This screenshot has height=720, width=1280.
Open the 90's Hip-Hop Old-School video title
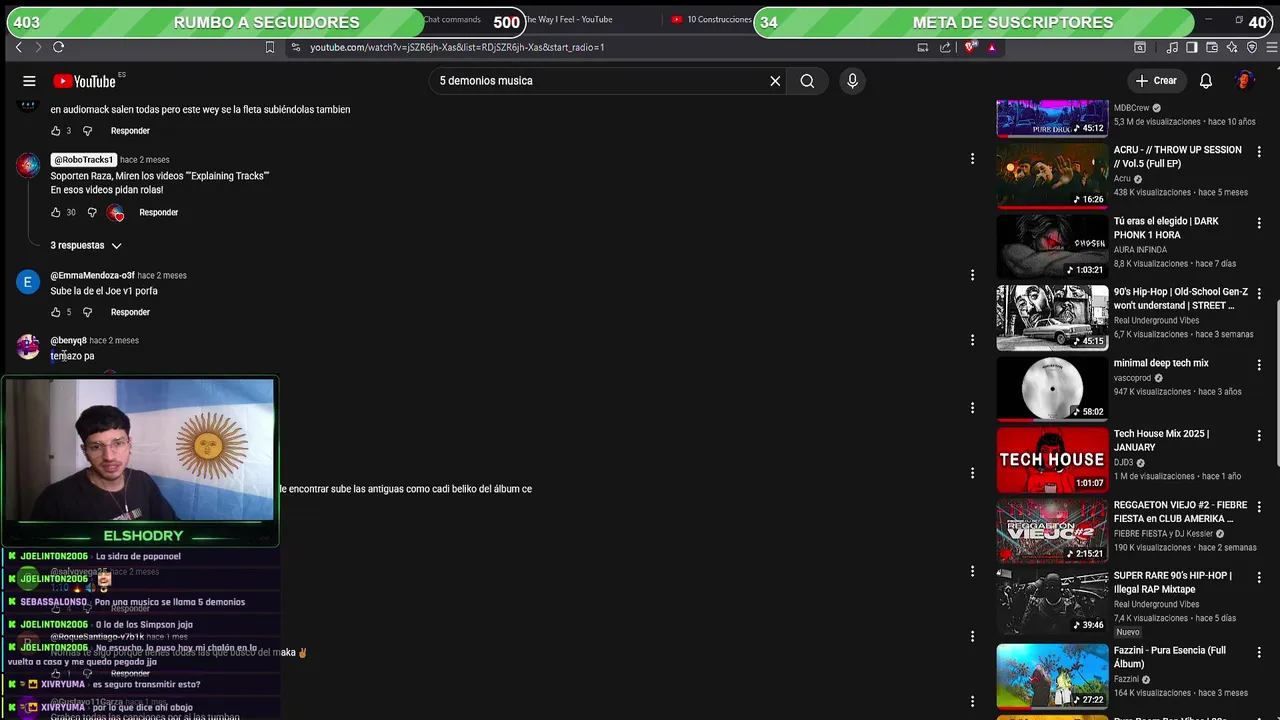1181,299
